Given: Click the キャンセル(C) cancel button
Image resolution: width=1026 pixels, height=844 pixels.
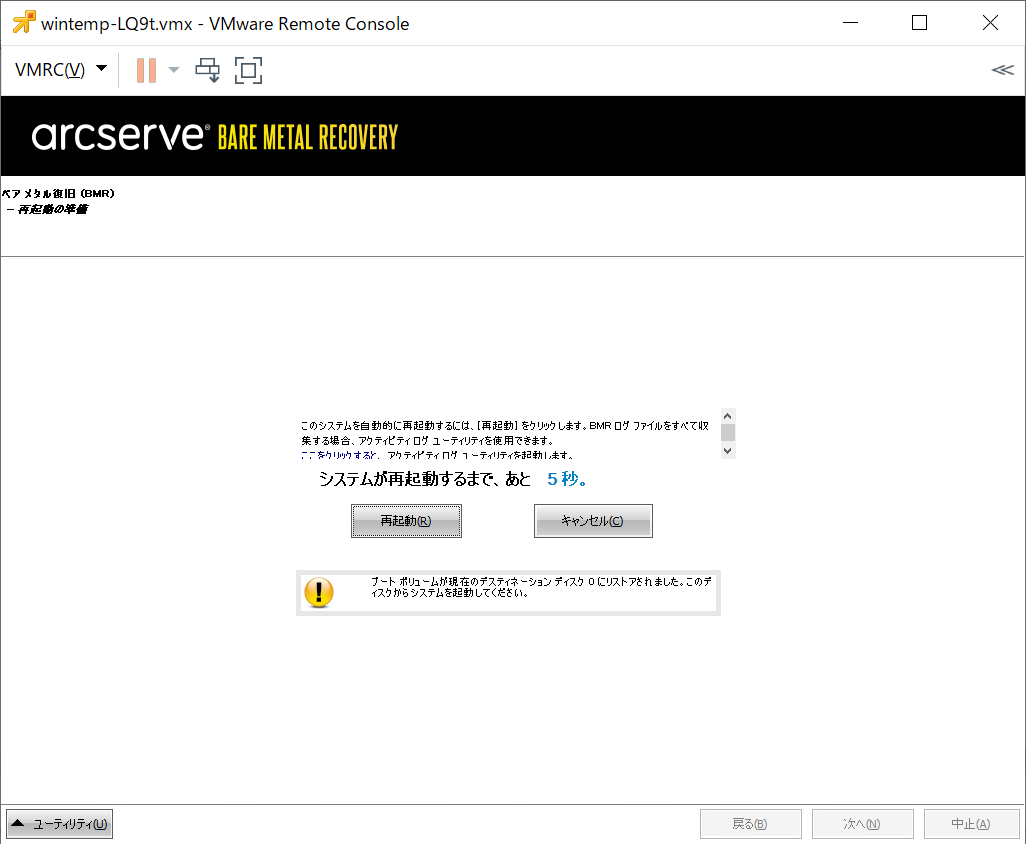Looking at the screenshot, I should (x=593, y=521).
